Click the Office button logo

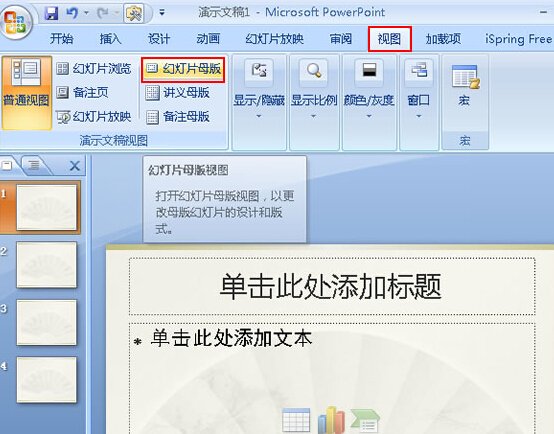pyautogui.click(x=16, y=23)
